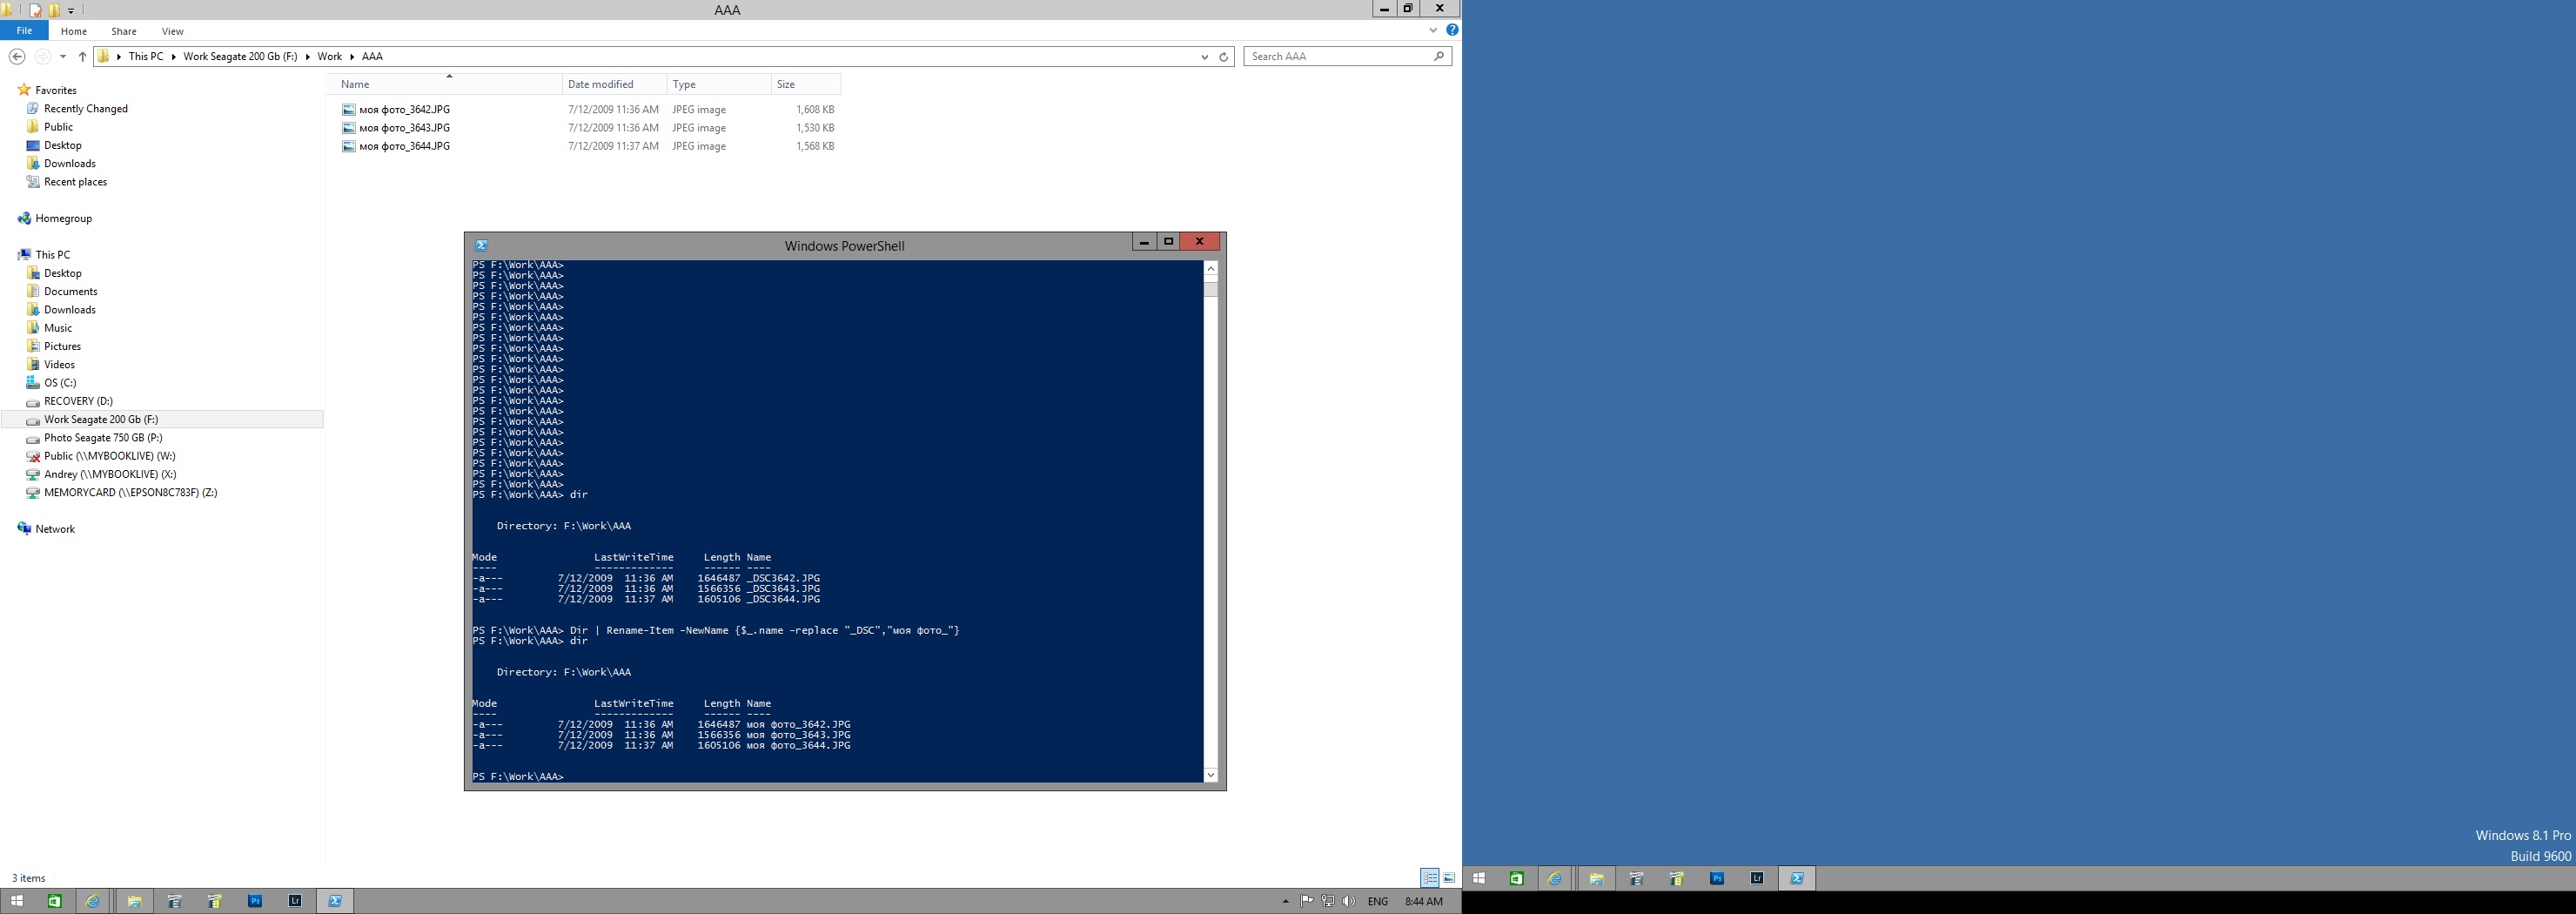Open the File menu tab
This screenshot has width=2576, height=914.
point(24,31)
